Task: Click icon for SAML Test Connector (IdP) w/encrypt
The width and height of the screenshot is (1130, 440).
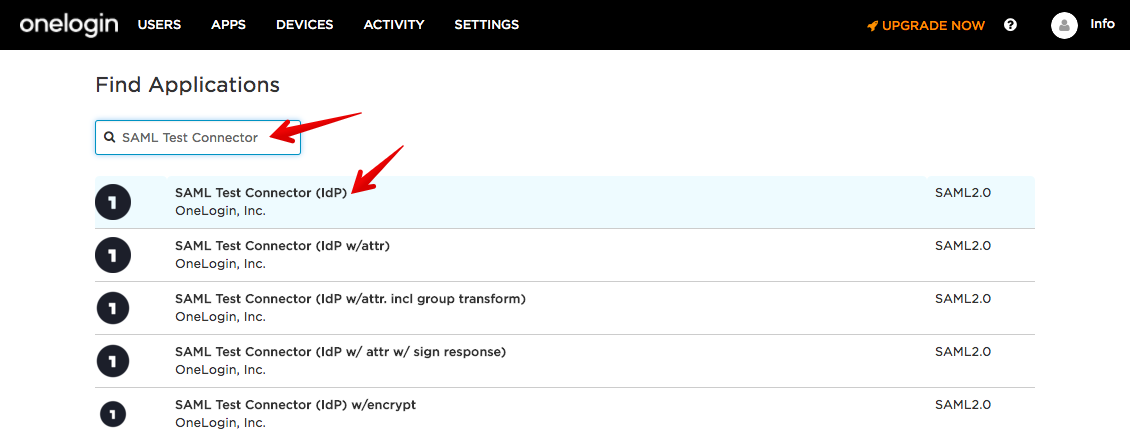Action: (113, 413)
